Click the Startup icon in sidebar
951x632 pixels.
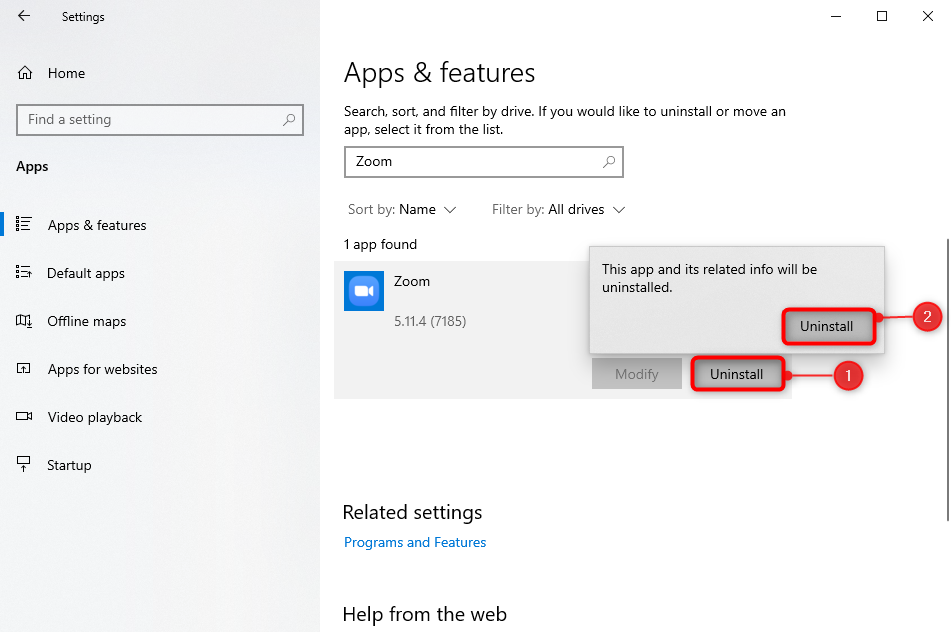[x=25, y=465]
